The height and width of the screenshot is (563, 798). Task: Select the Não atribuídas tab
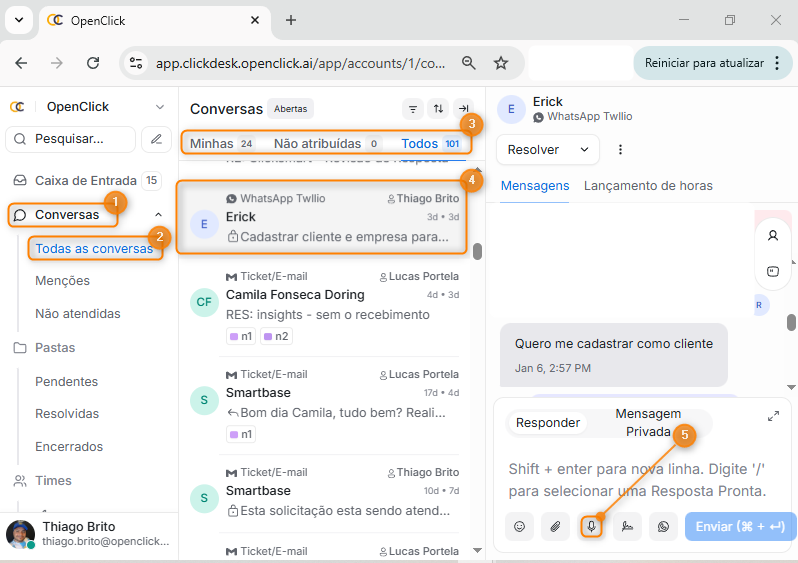click(x=317, y=144)
